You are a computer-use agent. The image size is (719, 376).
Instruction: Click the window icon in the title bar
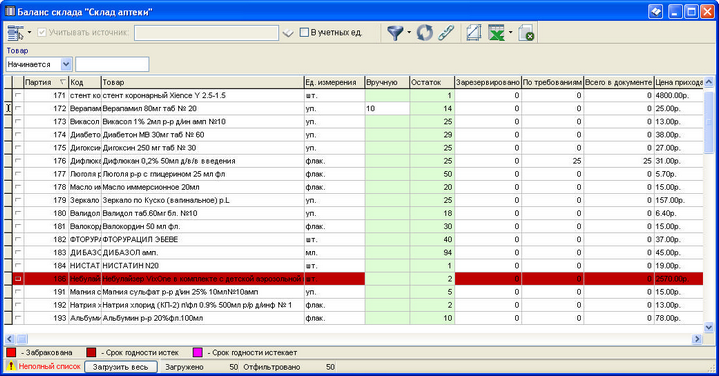[x=10, y=11]
